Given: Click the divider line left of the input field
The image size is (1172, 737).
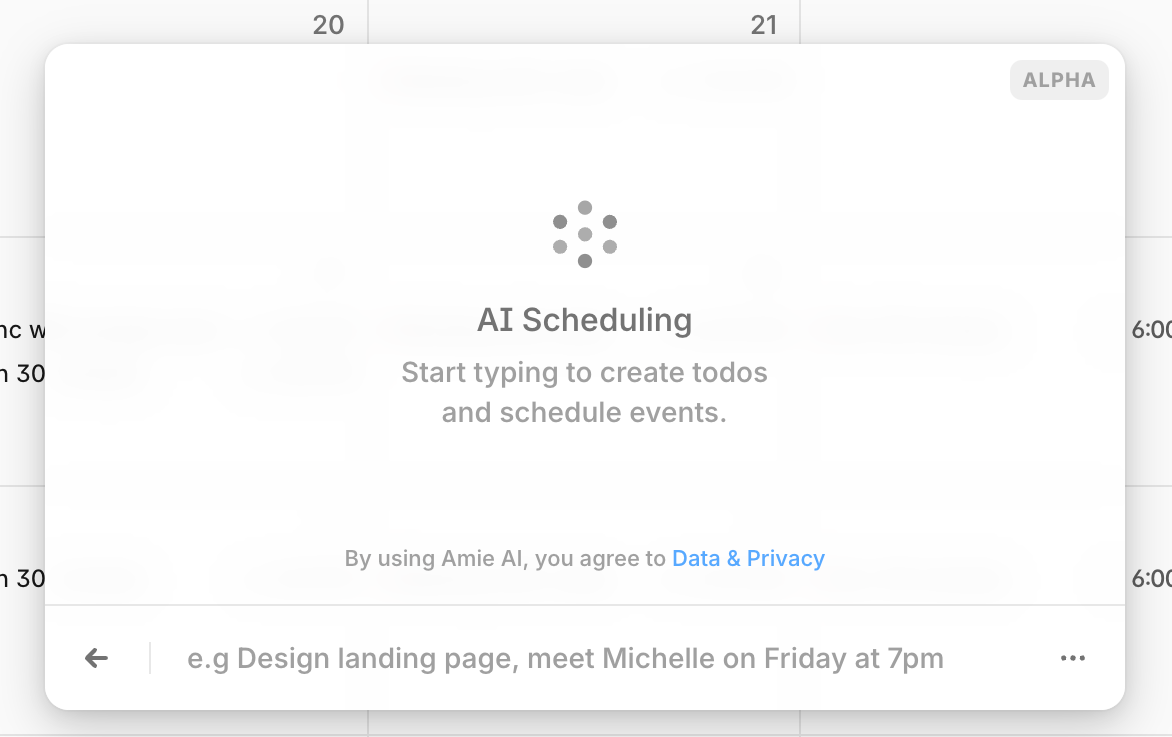Looking at the screenshot, I should tap(148, 657).
